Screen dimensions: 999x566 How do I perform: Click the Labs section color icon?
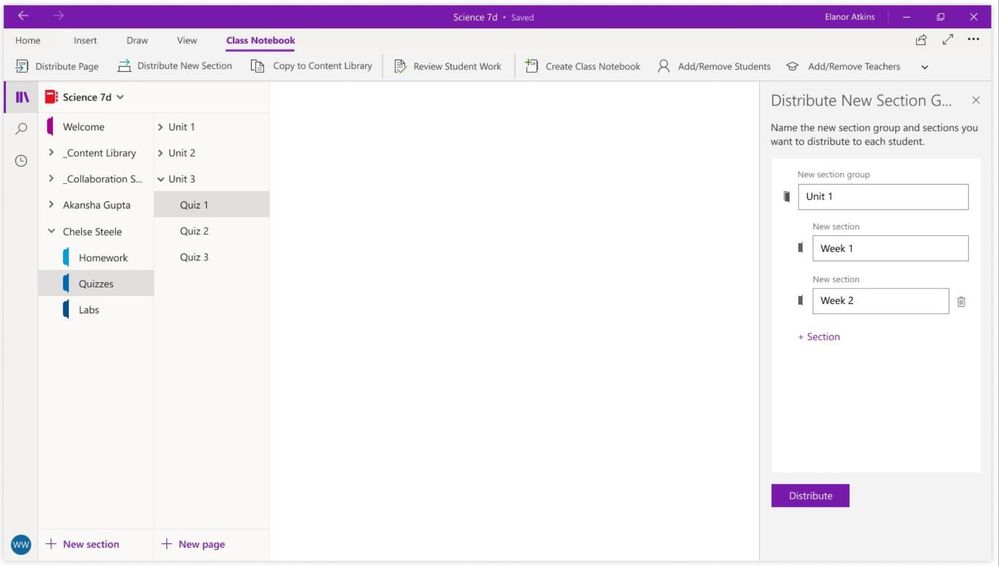coord(66,310)
